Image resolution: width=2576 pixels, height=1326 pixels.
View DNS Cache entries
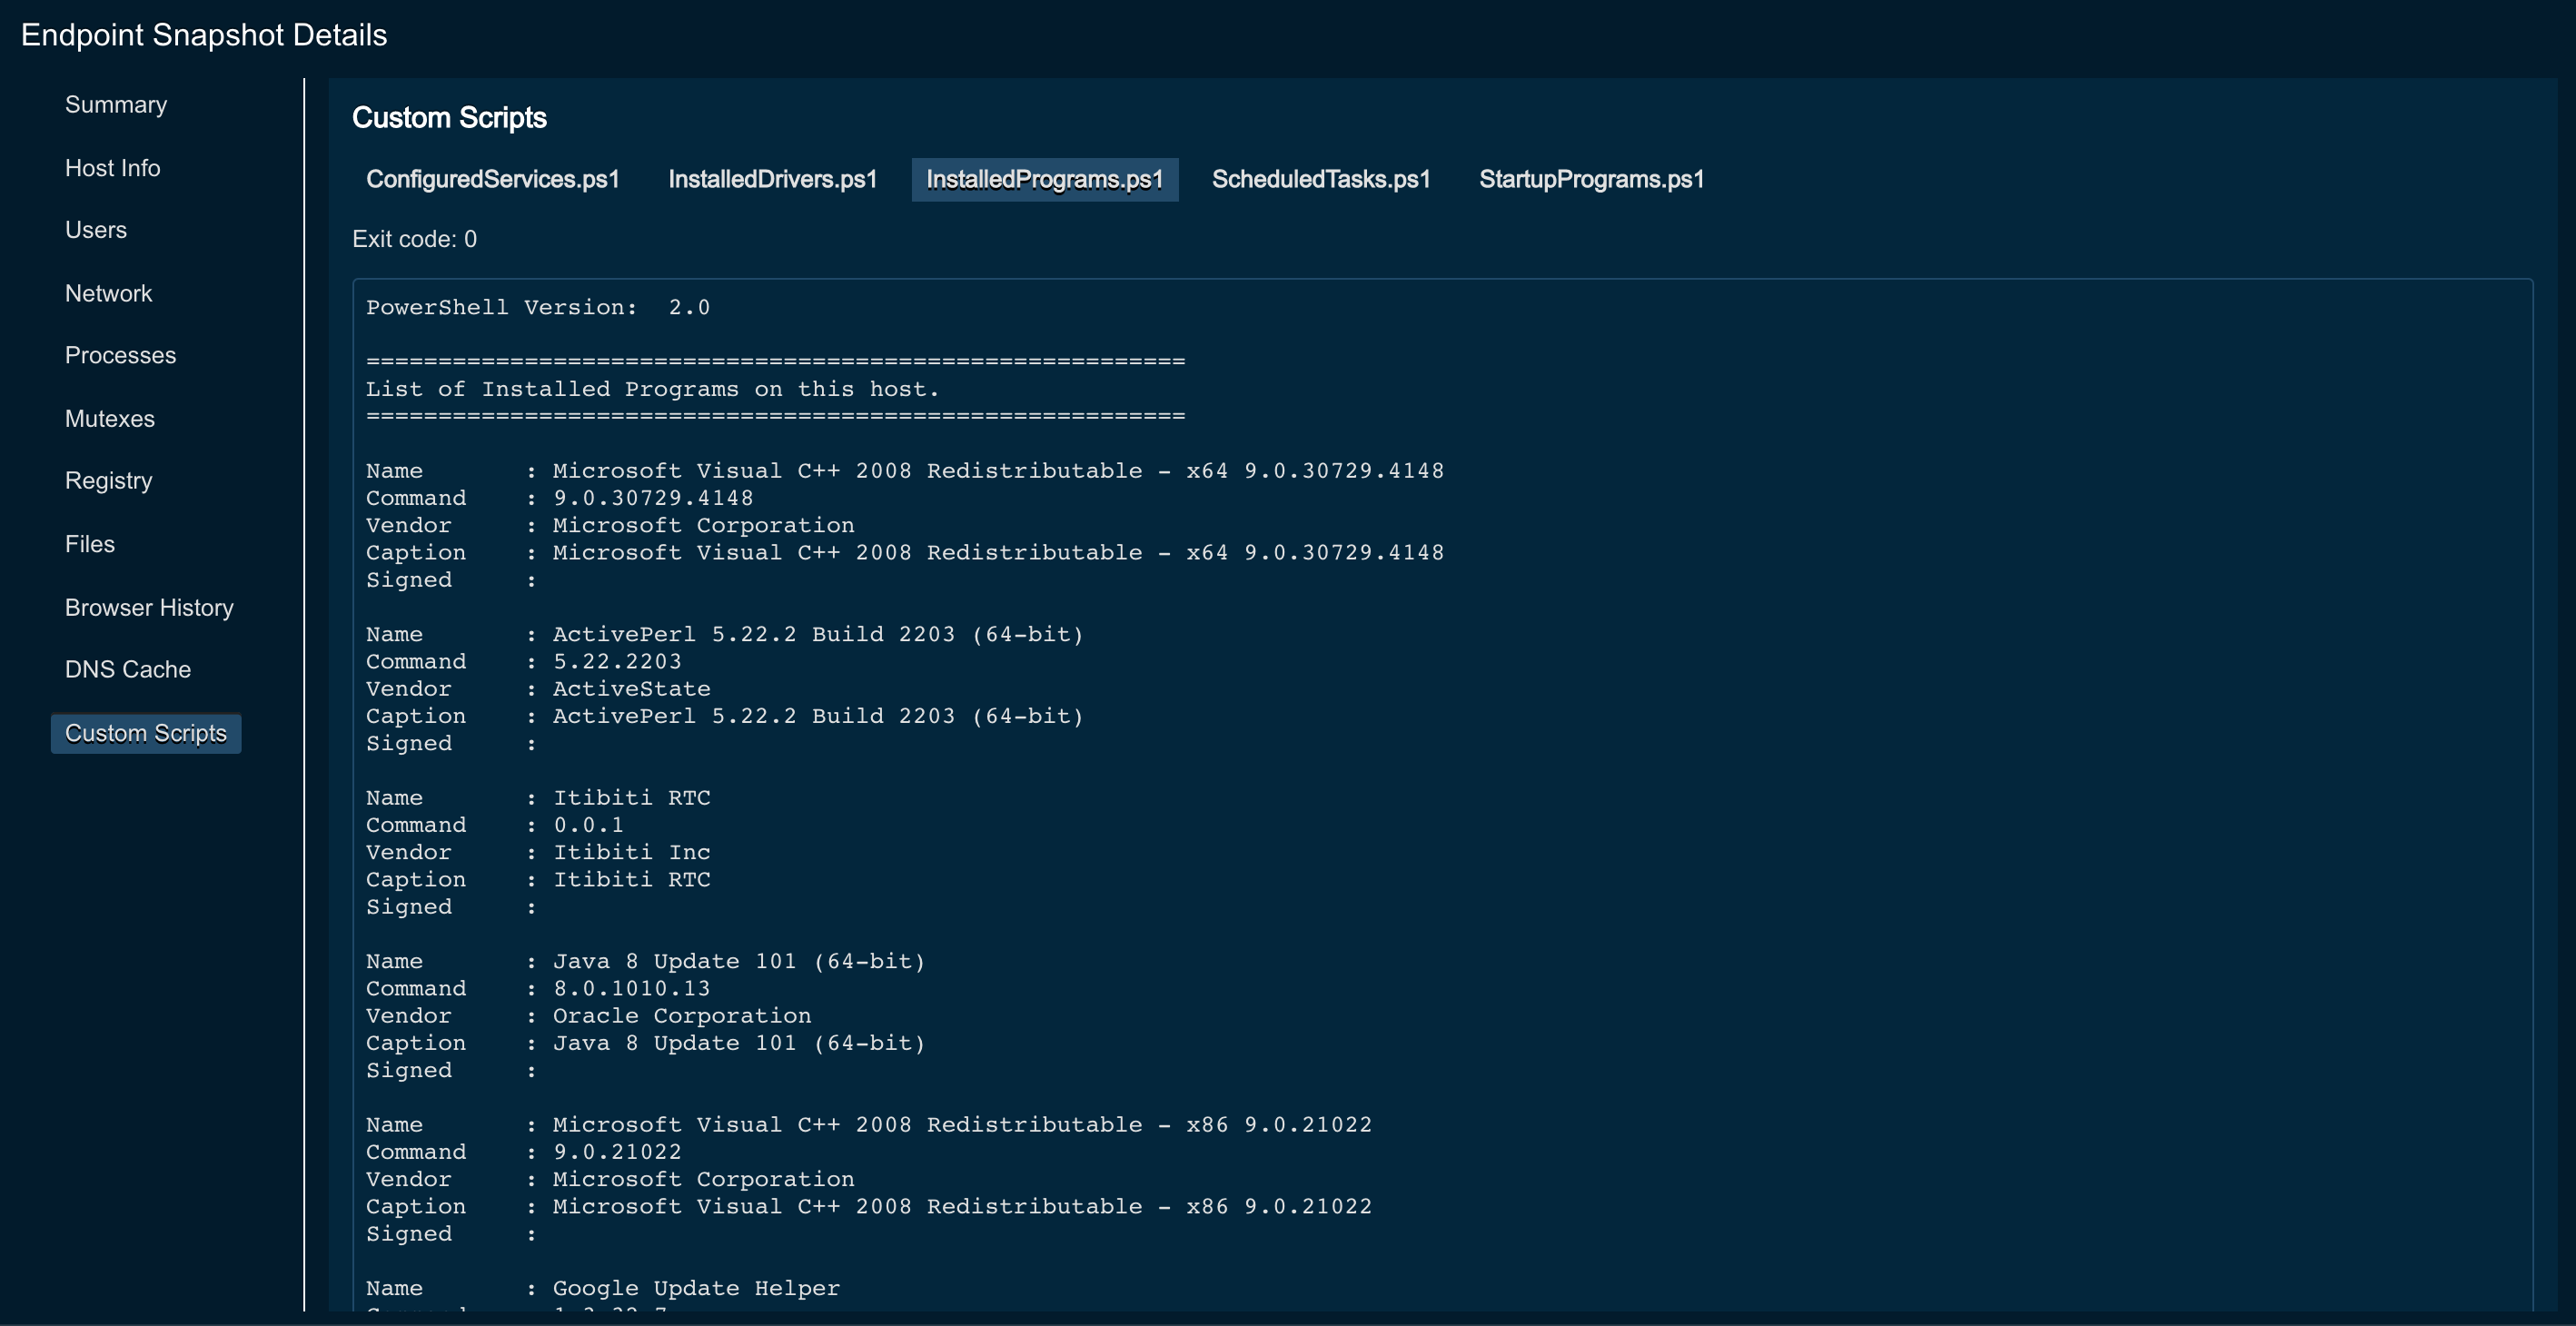click(128, 670)
